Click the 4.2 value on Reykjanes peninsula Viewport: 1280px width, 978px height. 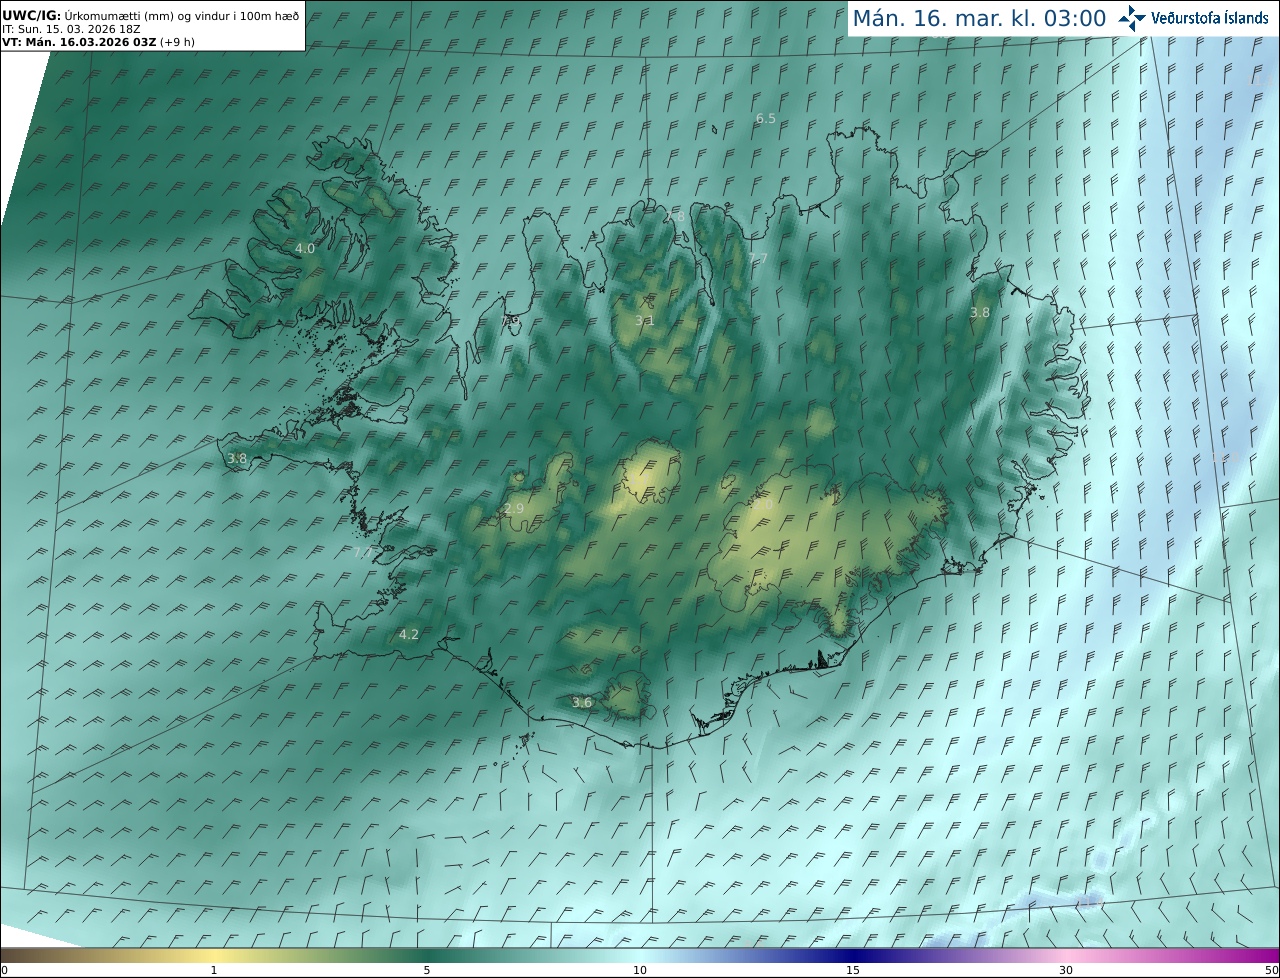point(409,634)
